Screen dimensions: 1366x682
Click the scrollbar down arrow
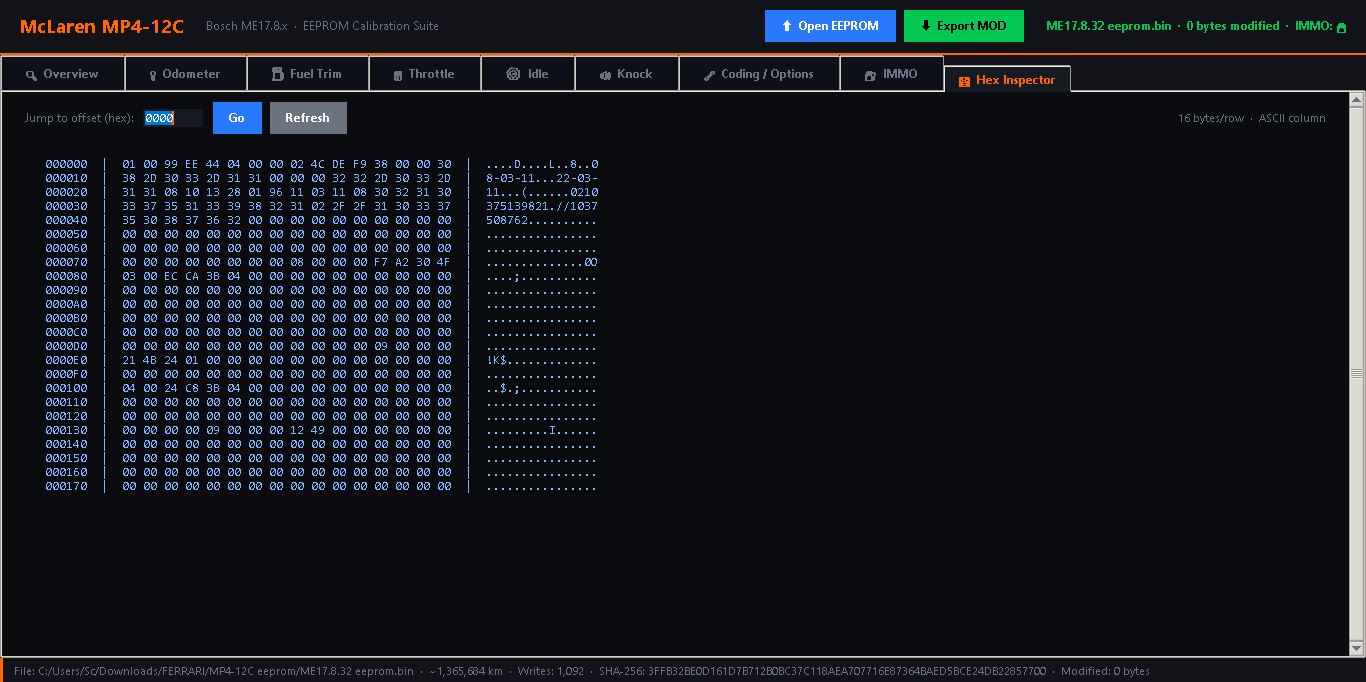pyautogui.click(x=1357, y=648)
